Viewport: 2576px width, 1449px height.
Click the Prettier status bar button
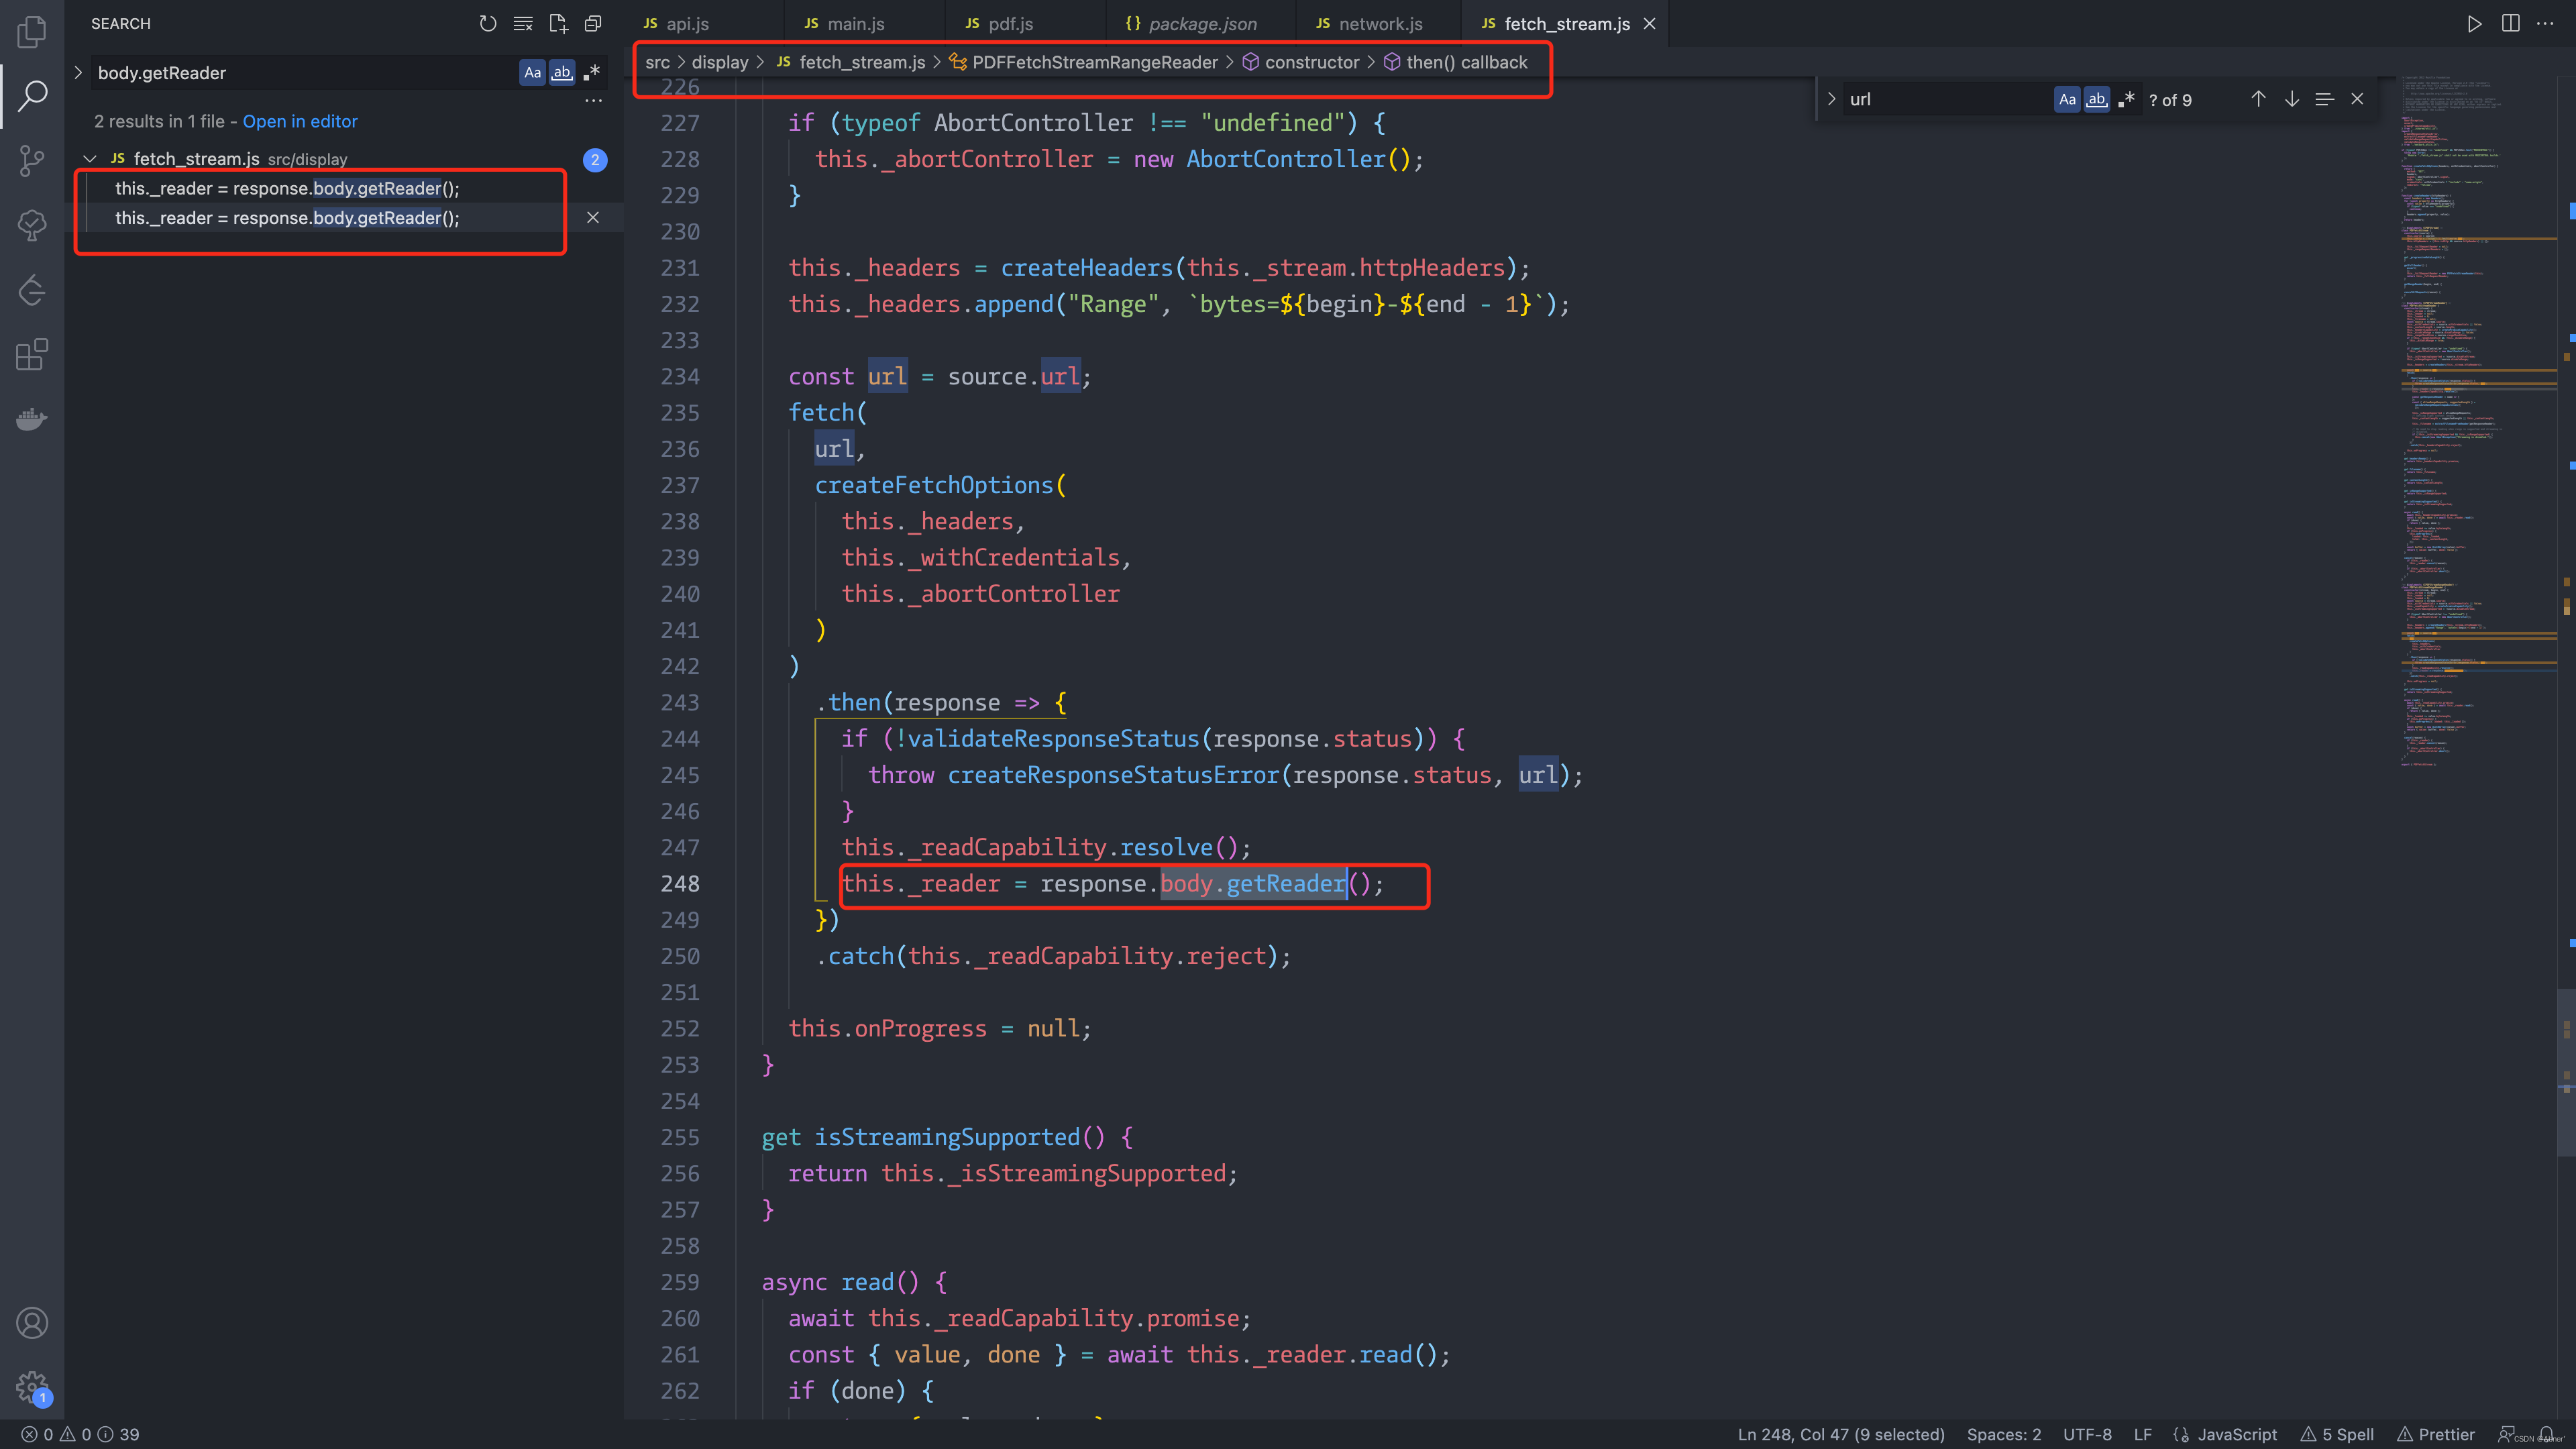(2436, 1434)
